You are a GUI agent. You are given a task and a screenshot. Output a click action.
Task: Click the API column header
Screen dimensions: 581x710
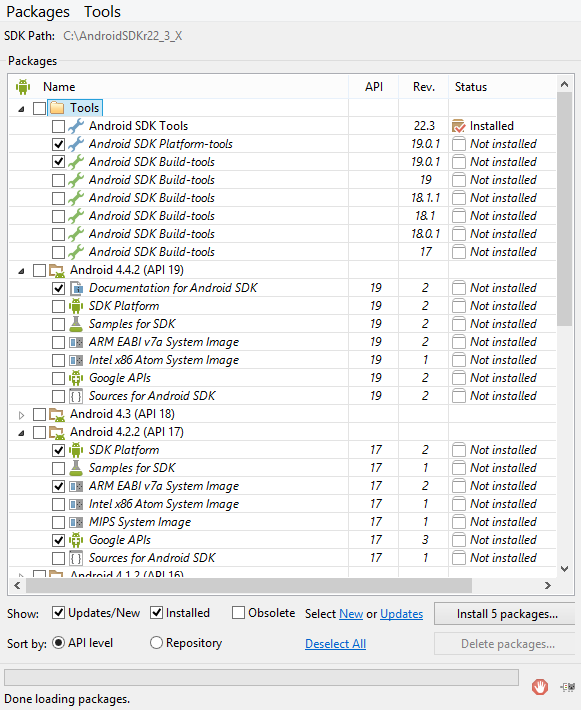tap(374, 86)
